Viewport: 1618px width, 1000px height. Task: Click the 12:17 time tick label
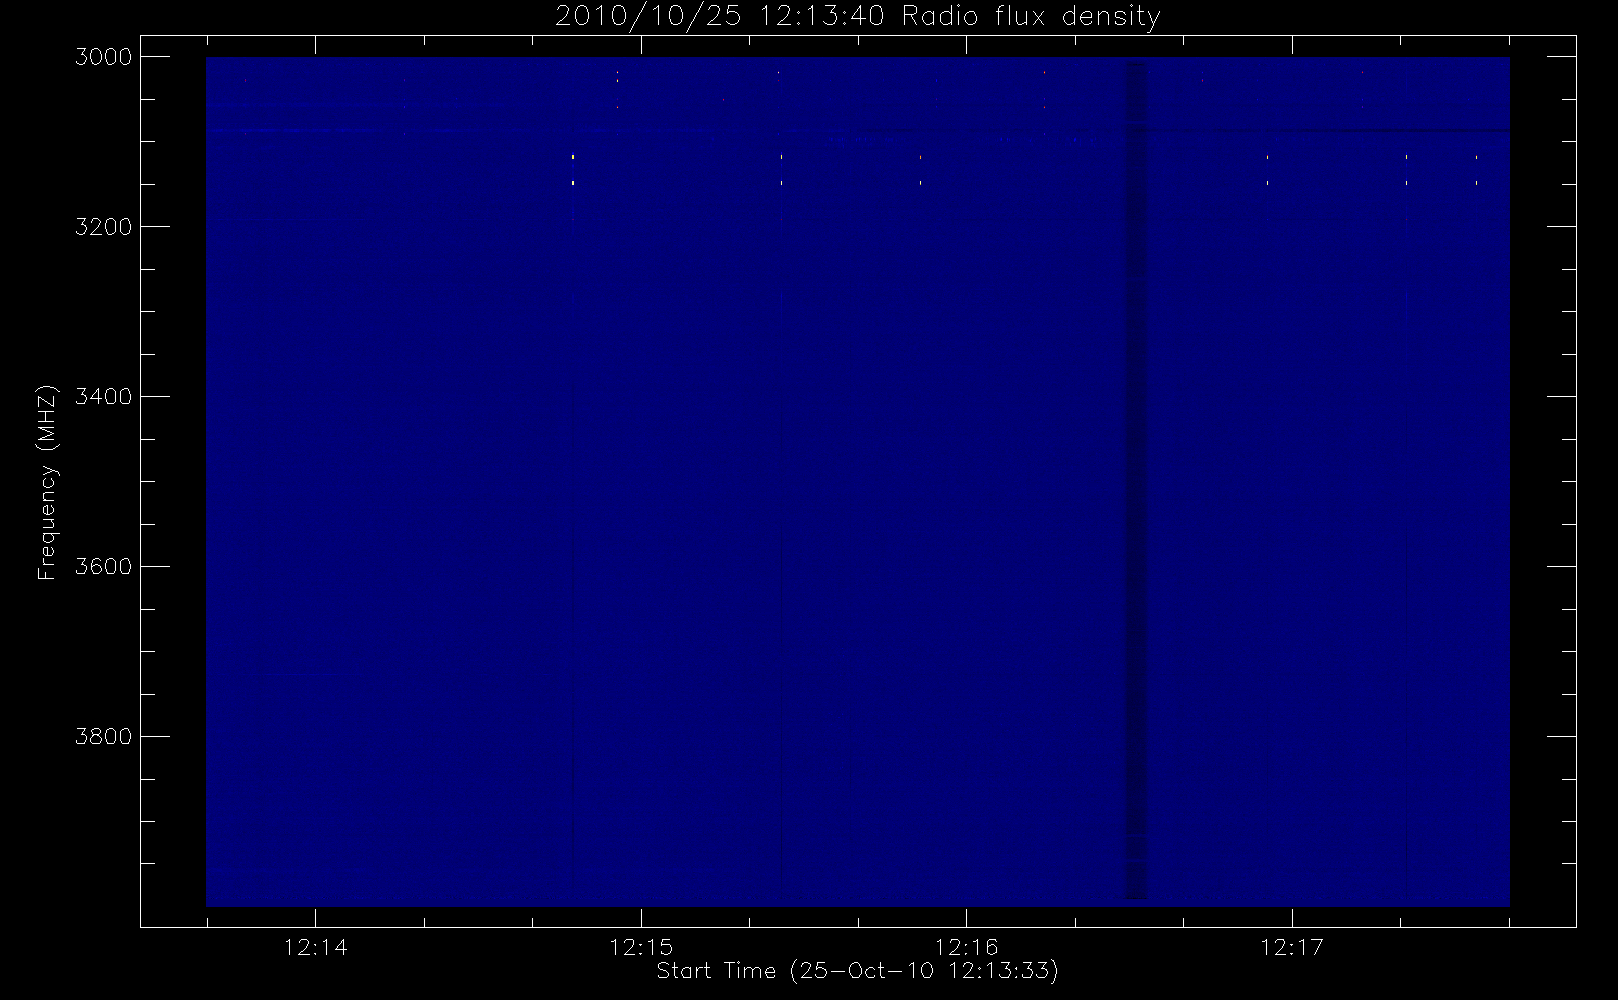click(1292, 947)
